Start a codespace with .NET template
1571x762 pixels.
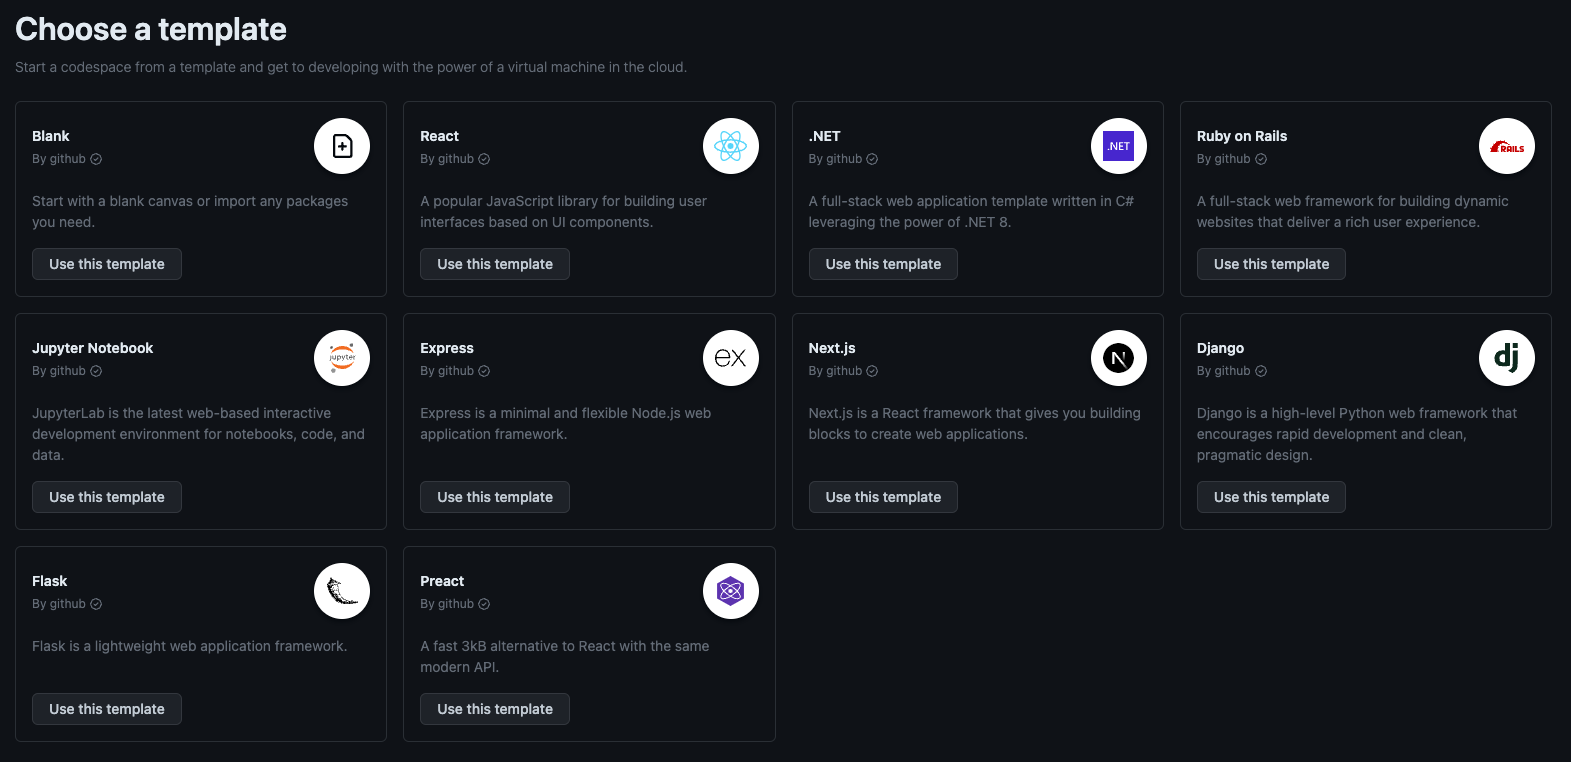[x=883, y=264]
